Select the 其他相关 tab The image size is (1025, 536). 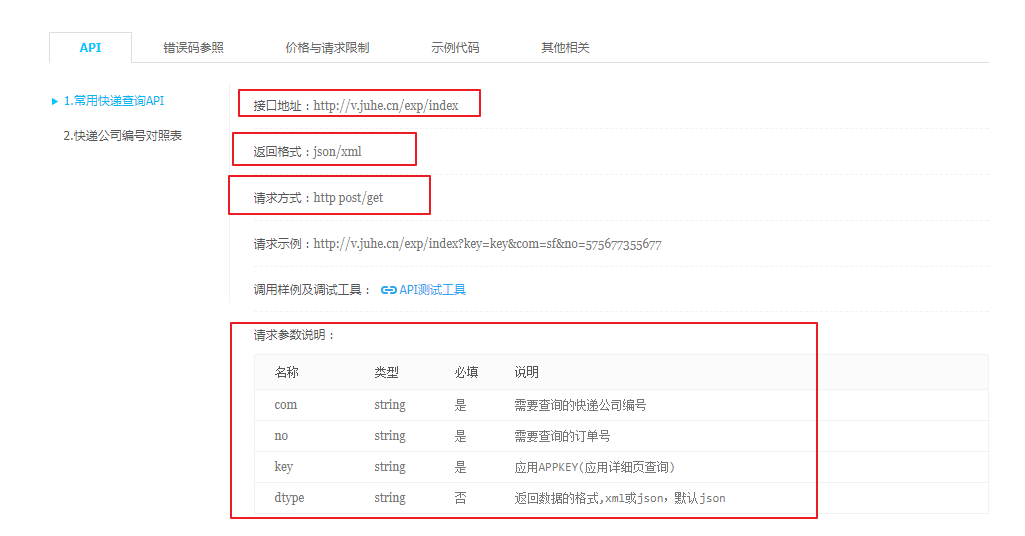coord(565,47)
